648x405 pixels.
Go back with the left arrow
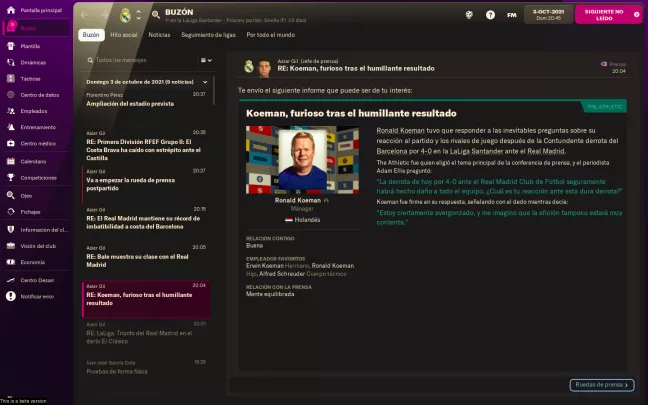pyautogui.click(x=85, y=15)
